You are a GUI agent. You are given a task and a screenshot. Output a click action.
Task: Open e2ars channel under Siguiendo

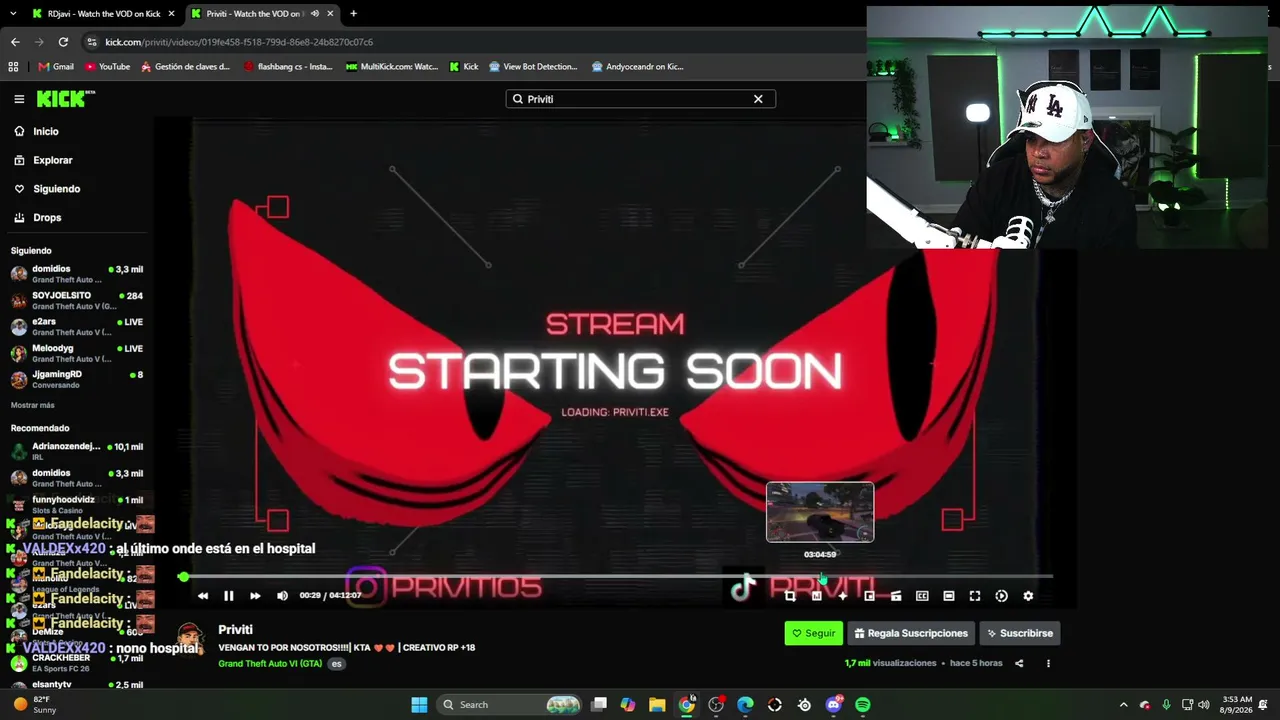click(x=77, y=327)
